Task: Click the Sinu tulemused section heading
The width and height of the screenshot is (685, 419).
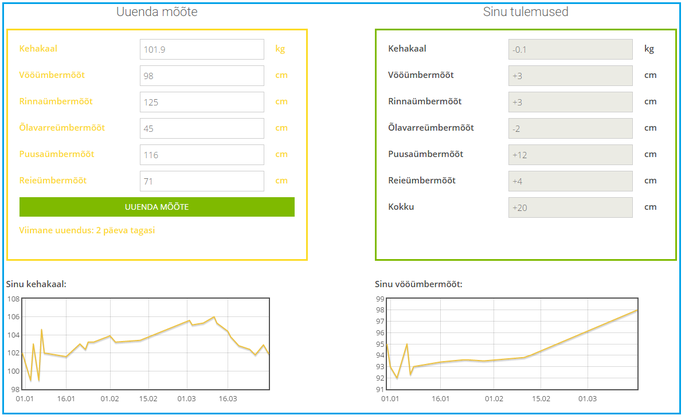Action: tap(526, 12)
